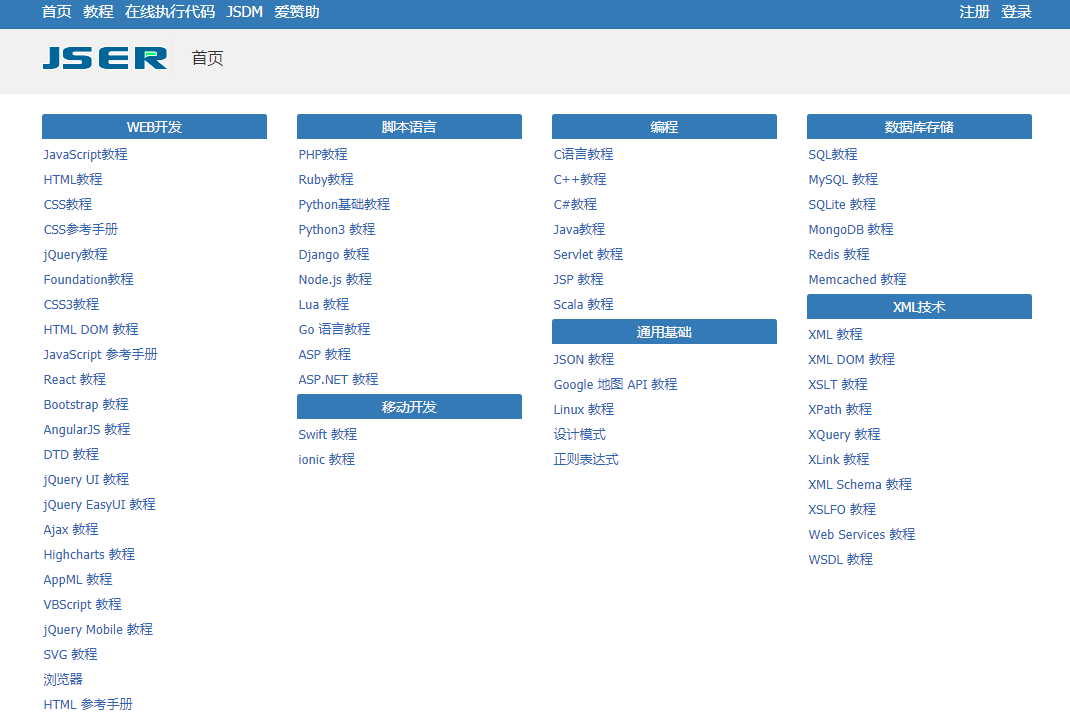Open the Ruby教程 link
The width and height of the screenshot is (1070, 719).
[326, 179]
